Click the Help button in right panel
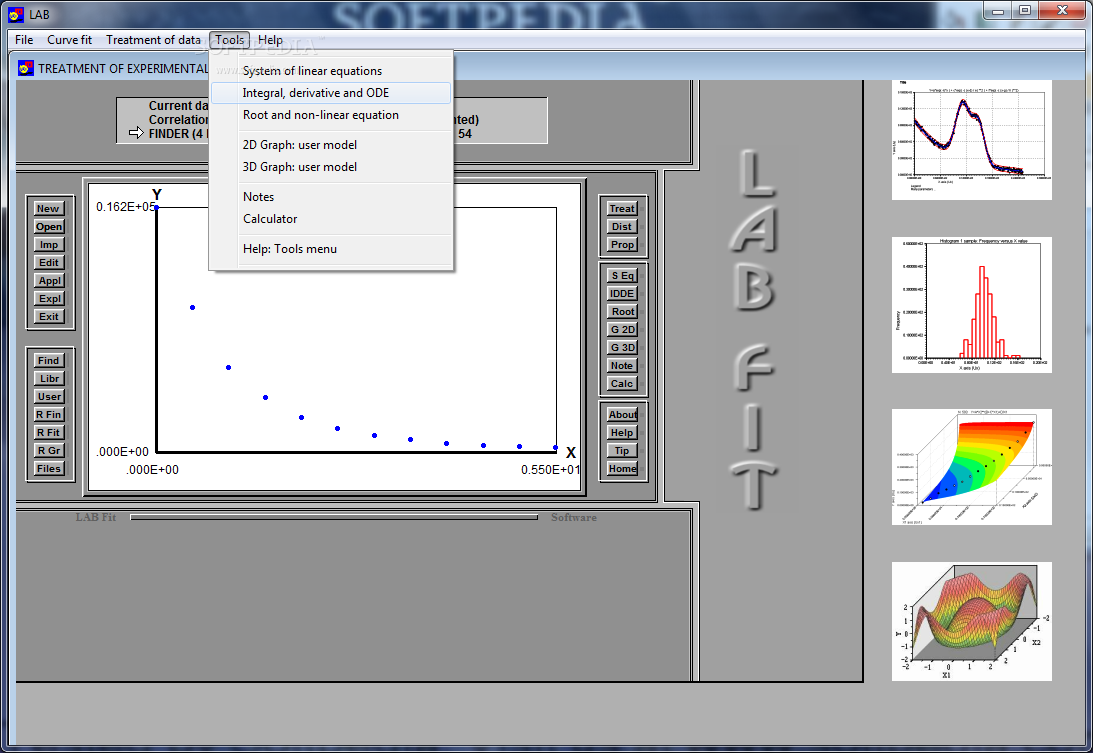Image resolution: width=1093 pixels, height=753 pixels. pyautogui.click(x=622, y=433)
